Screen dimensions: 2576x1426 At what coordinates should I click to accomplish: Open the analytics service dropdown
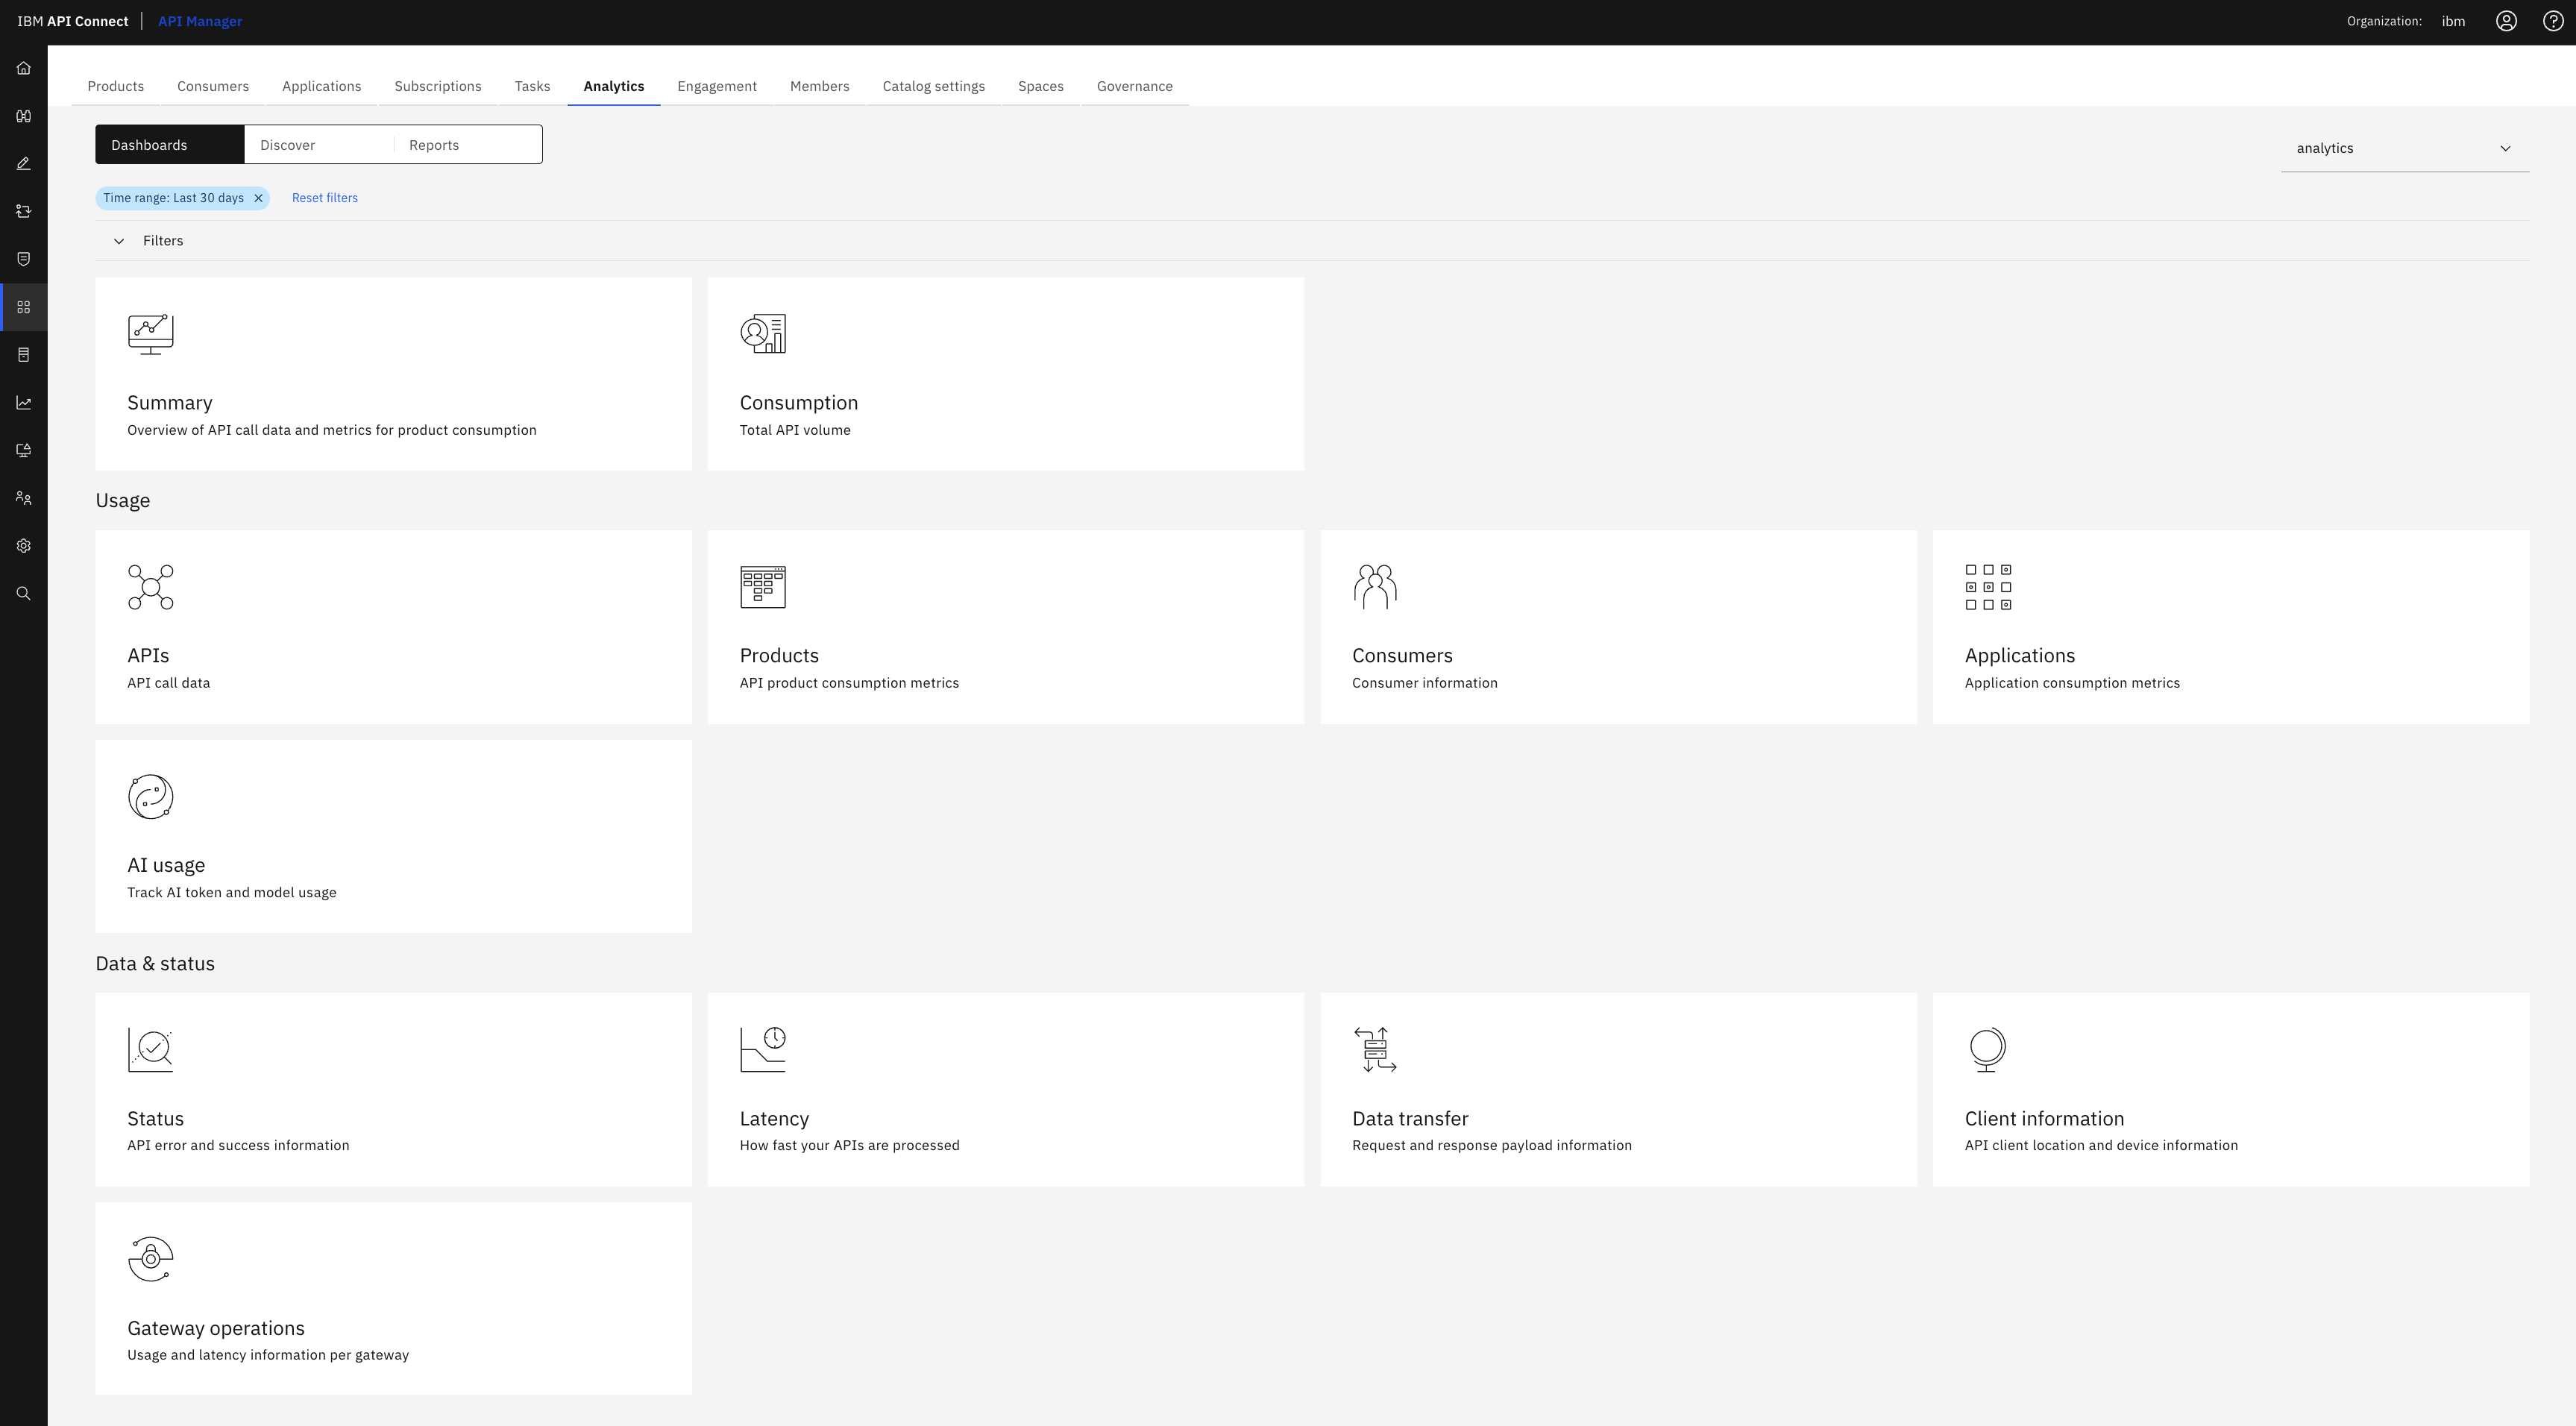(x=2404, y=148)
